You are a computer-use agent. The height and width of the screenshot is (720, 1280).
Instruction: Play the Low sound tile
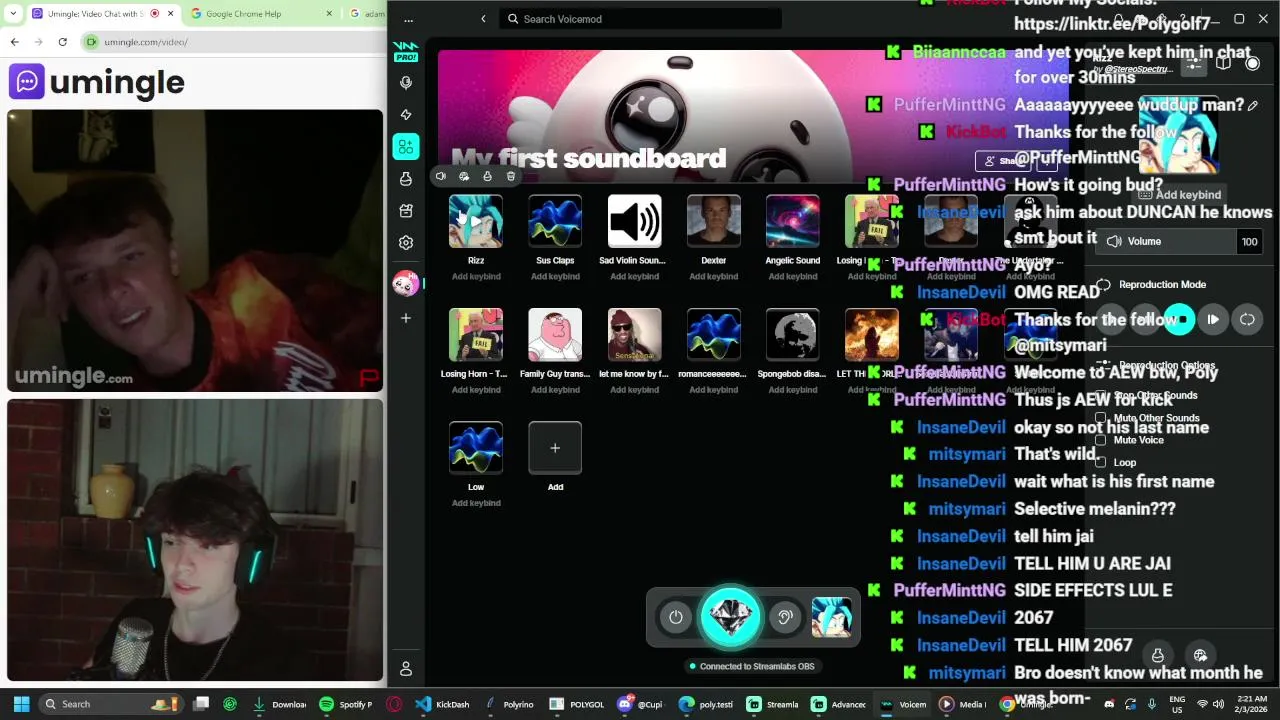click(x=476, y=448)
